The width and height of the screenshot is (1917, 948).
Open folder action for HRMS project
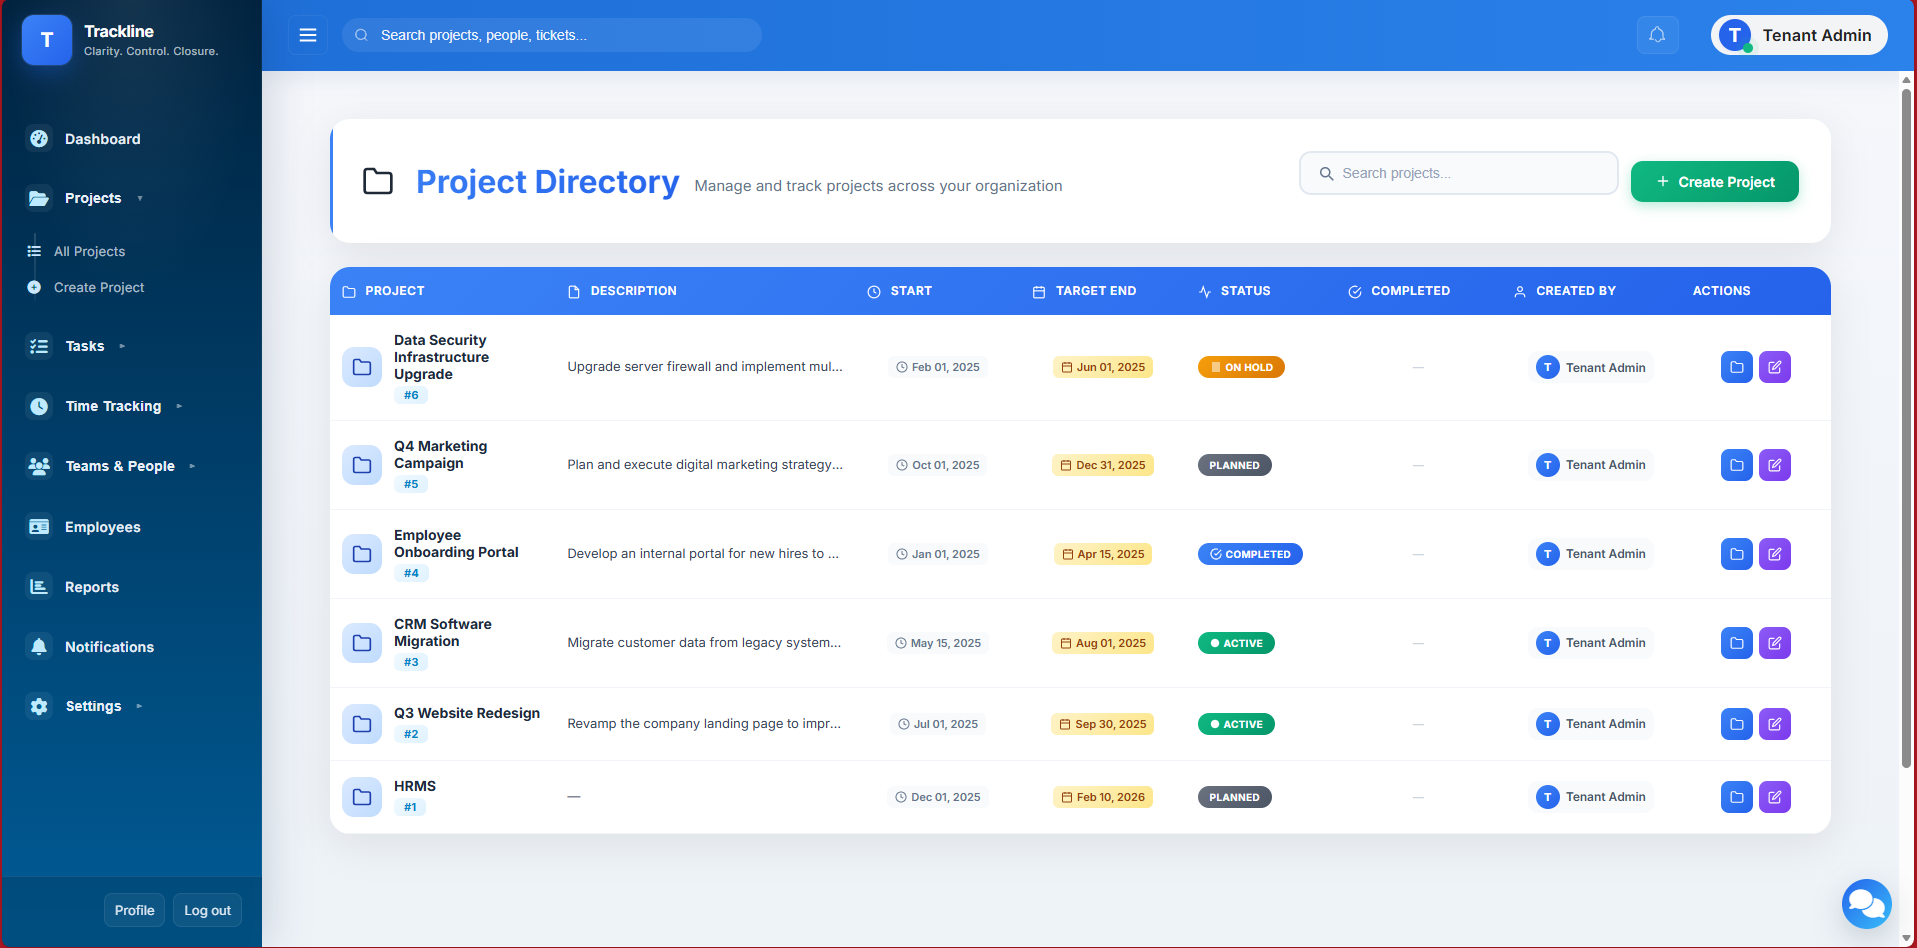[x=1736, y=797]
